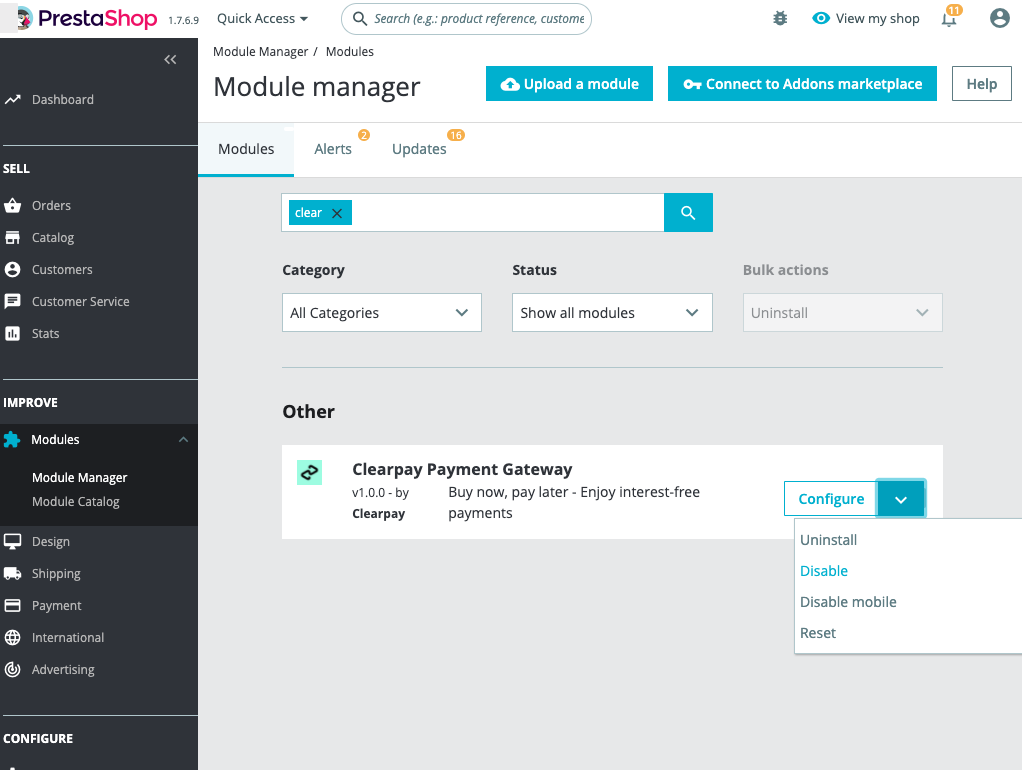The image size is (1022, 770).
Task: Click the International globe icon
Action: click(x=12, y=637)
